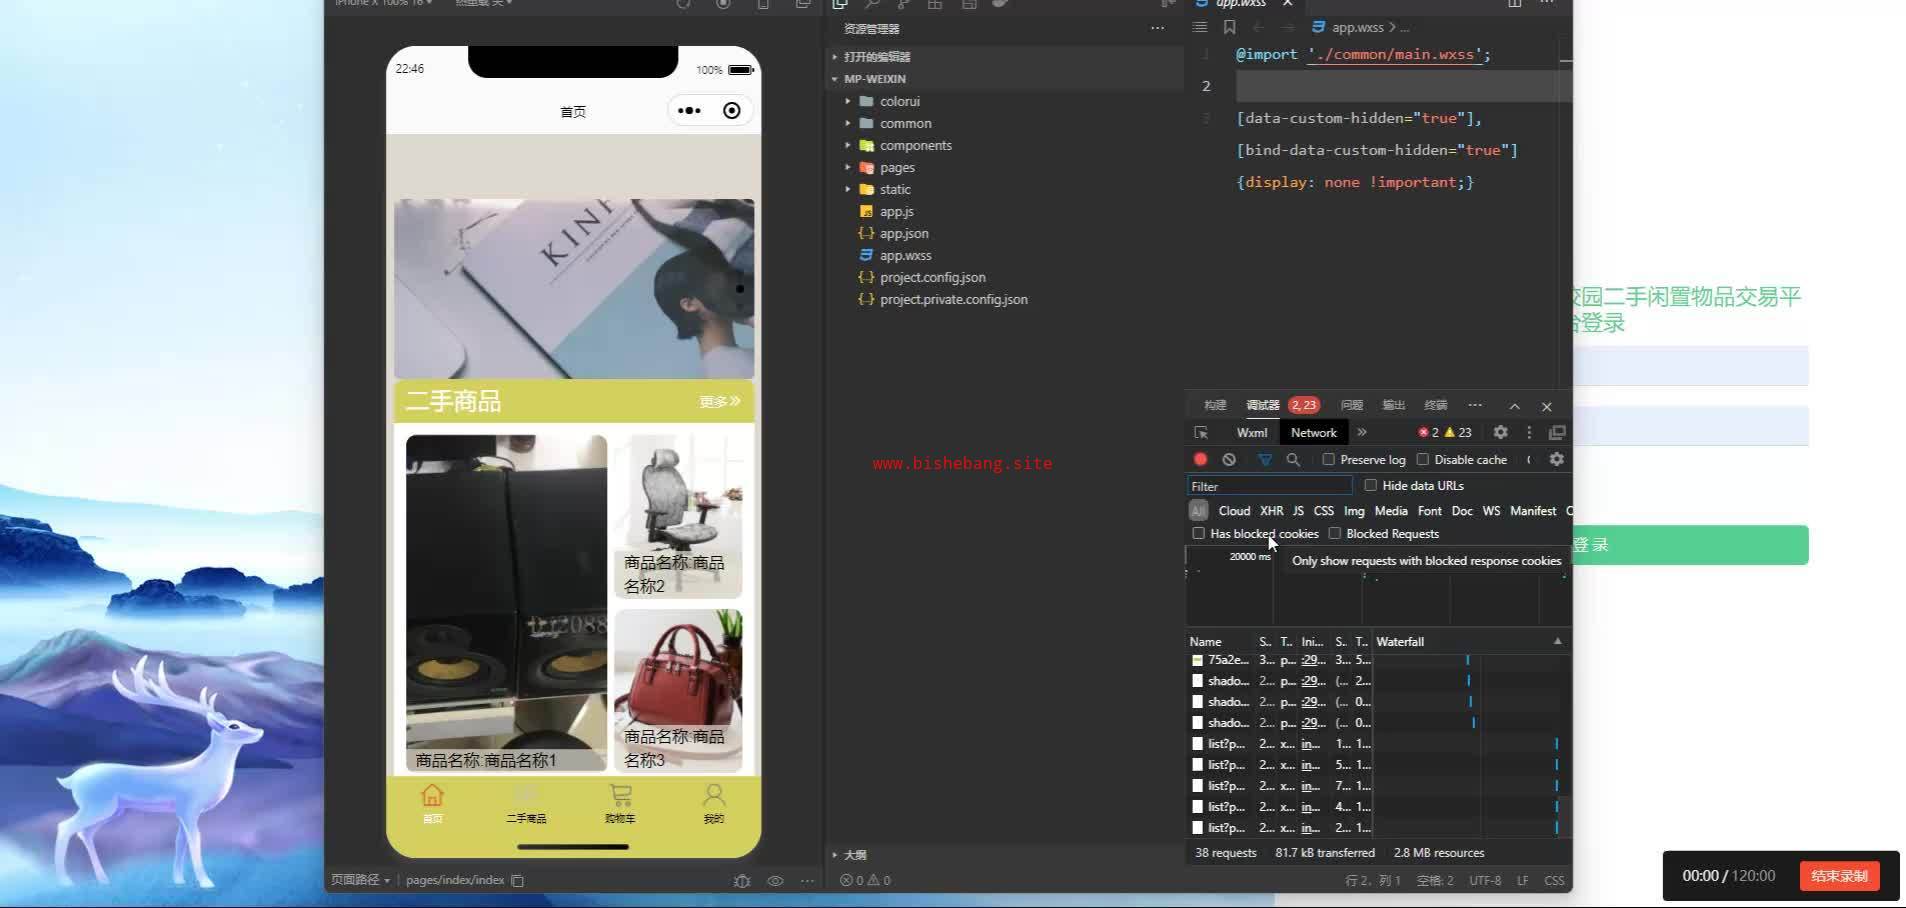This screenshot has height=908, width=1906.
Task: Click the red 结束录制 button
Action: point(1839,876)
